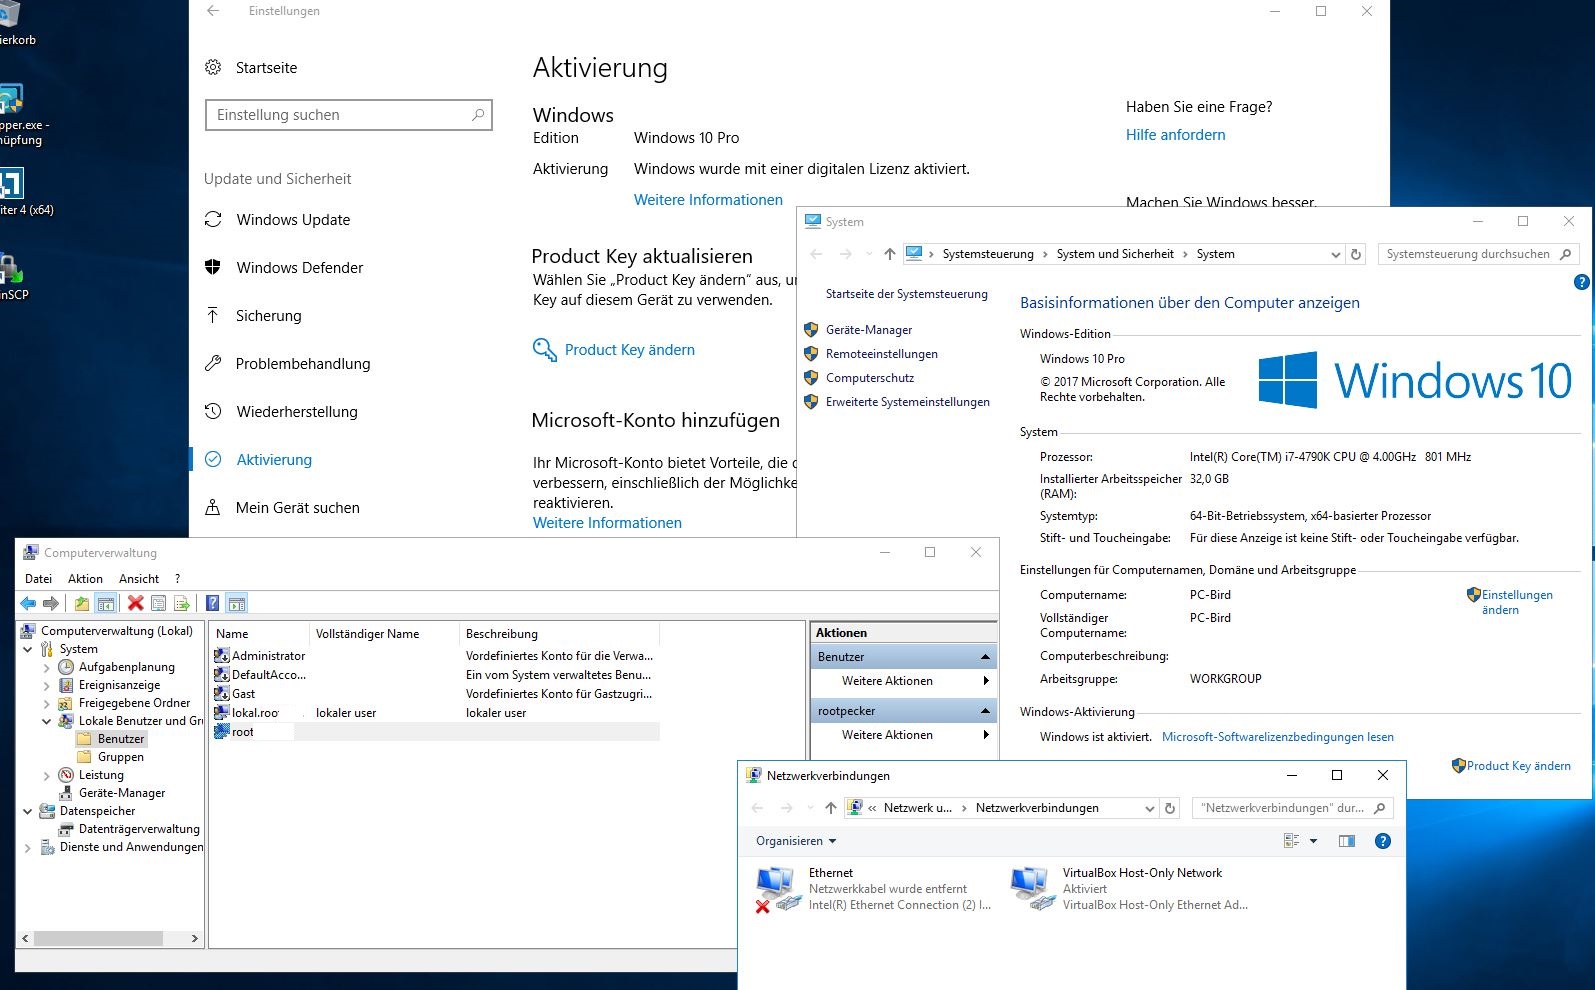
Task: Click the back arrow in Einstellungen title bar
Action: point(213,11)
